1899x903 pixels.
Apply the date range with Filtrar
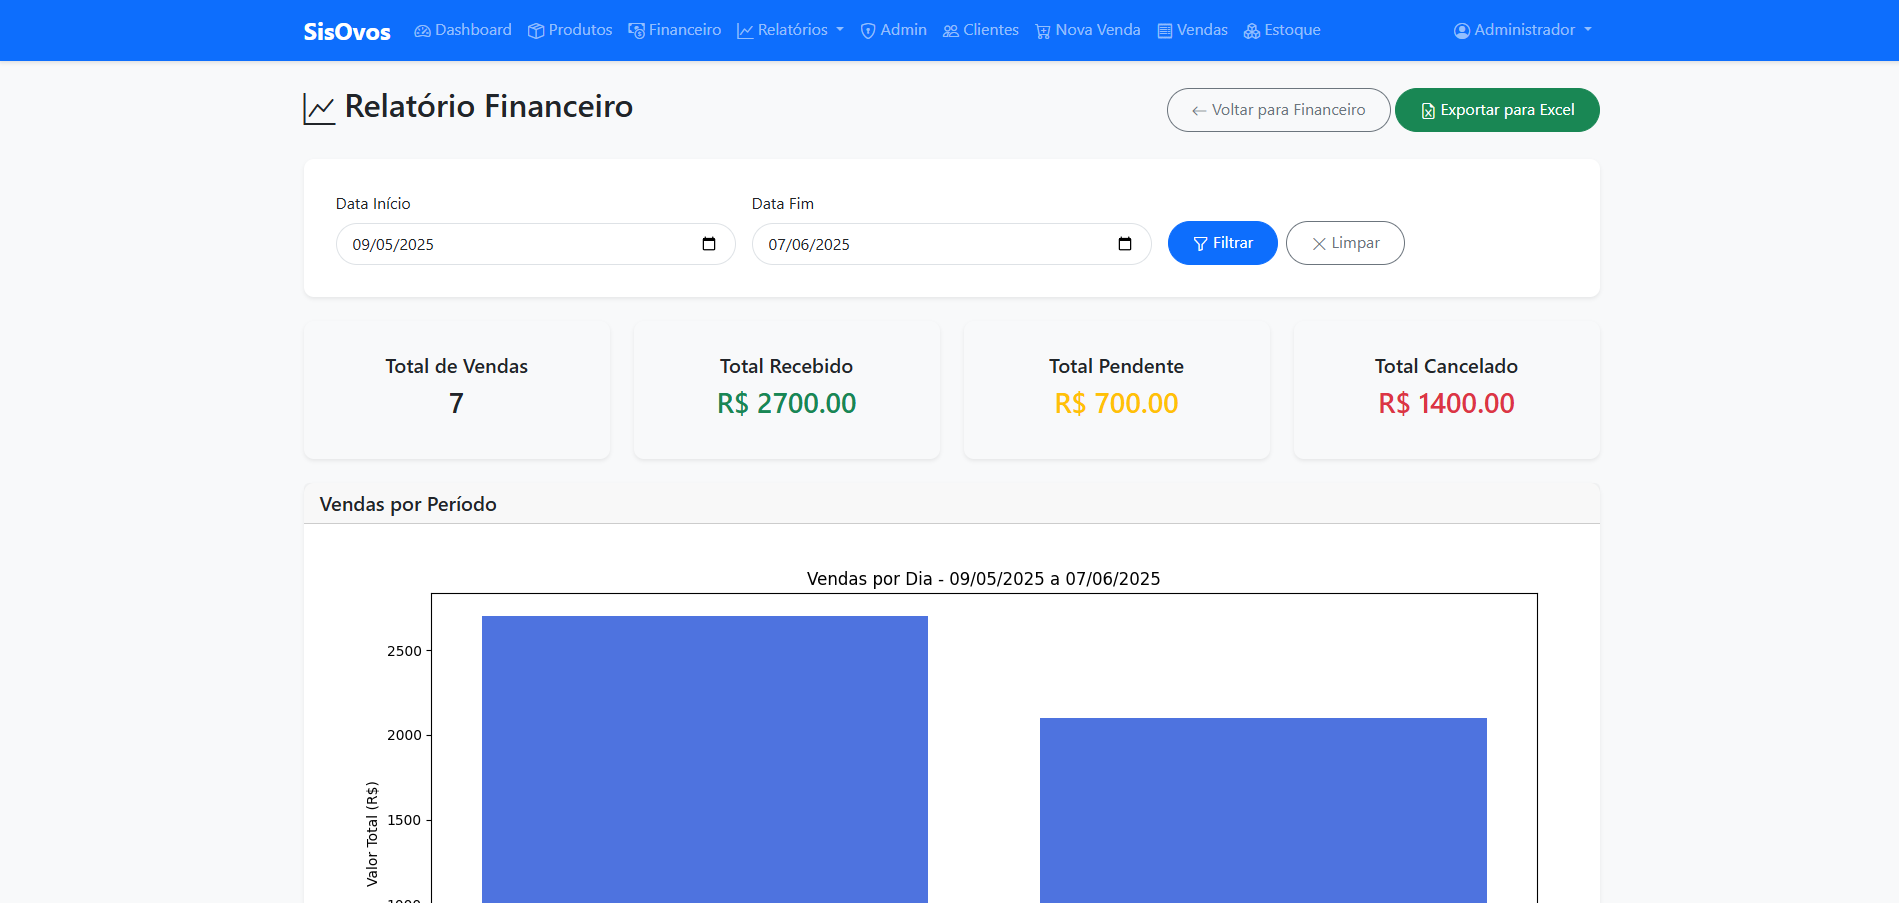click(x=1222, y=243)
